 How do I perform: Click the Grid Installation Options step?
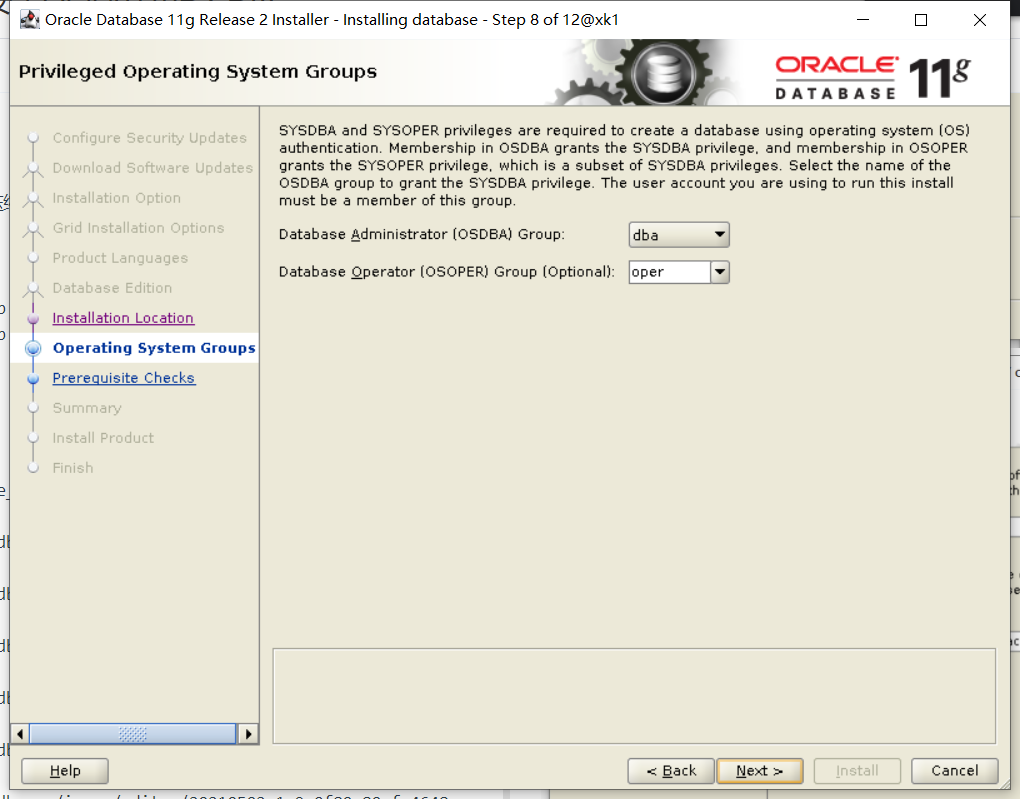(138, 228)
